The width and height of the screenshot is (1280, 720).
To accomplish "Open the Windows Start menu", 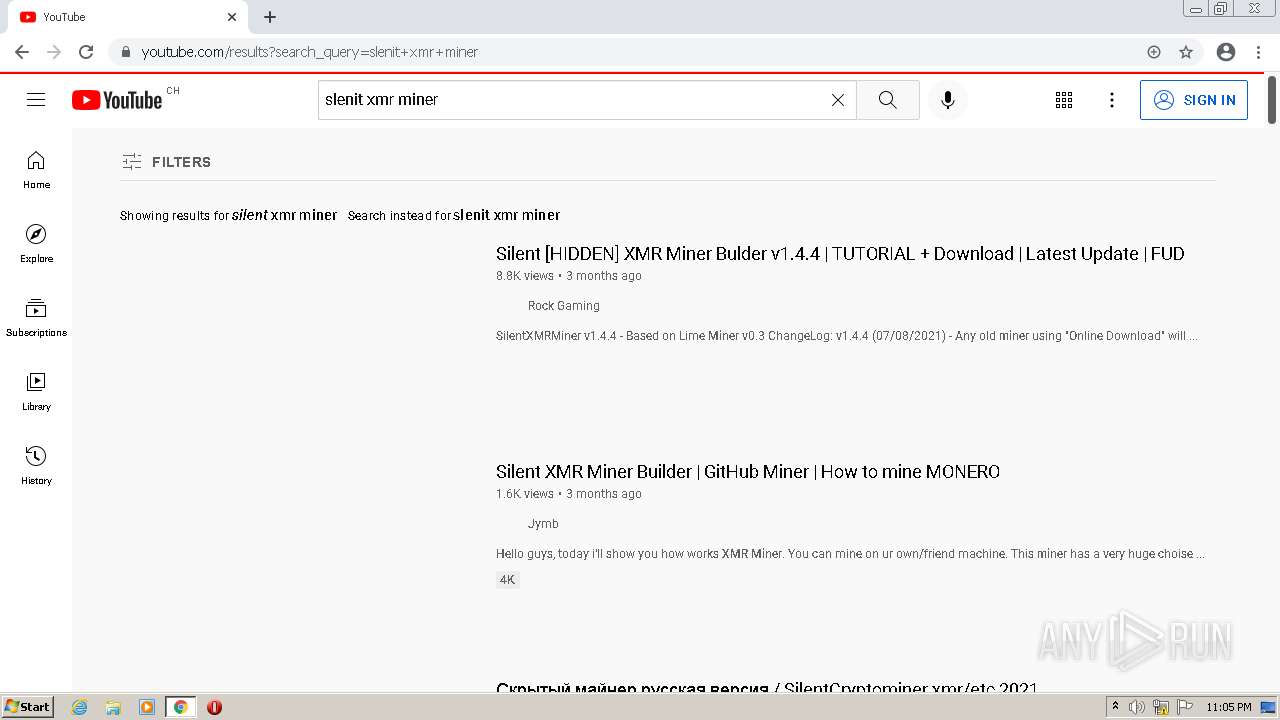I will point(27,707).
